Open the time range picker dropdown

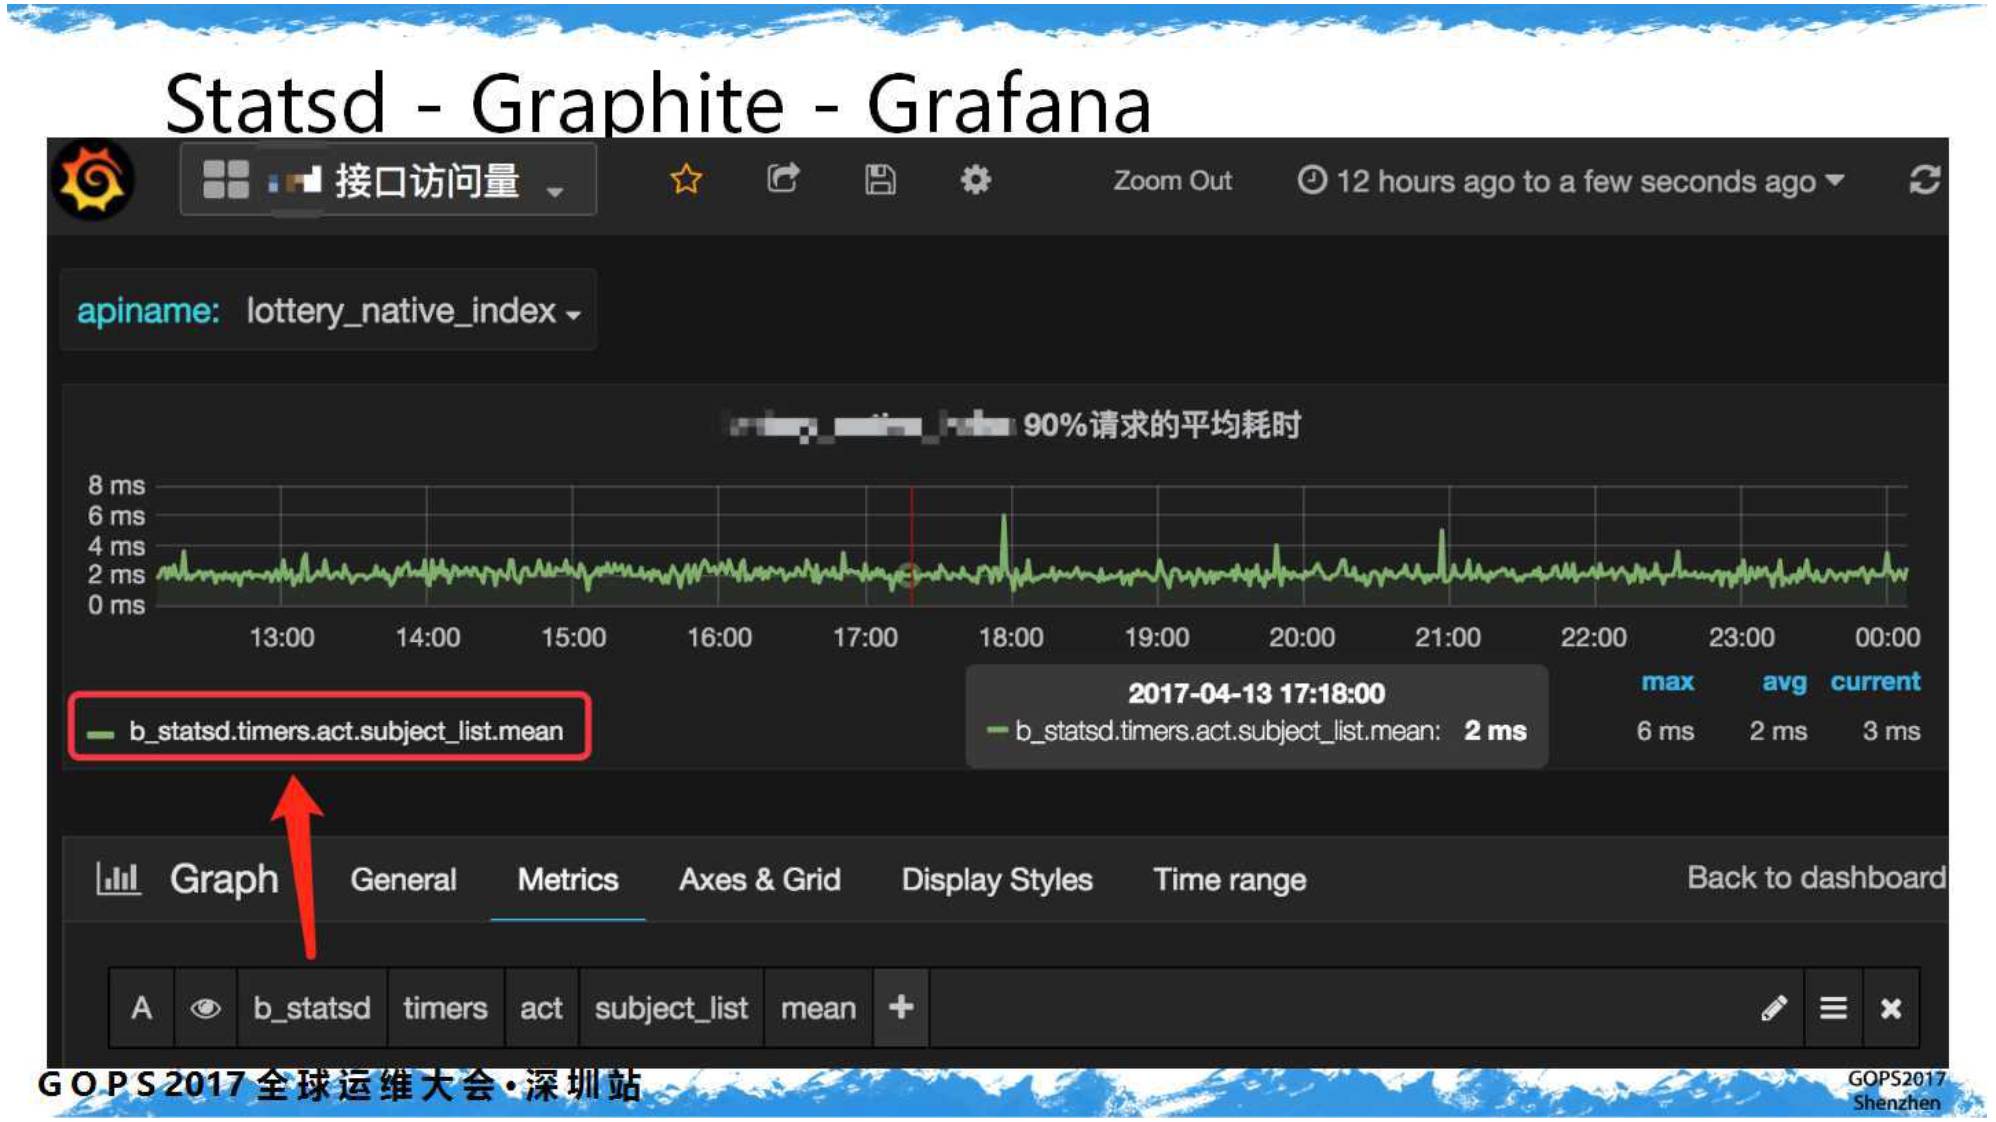click(x=1572, y=181)
